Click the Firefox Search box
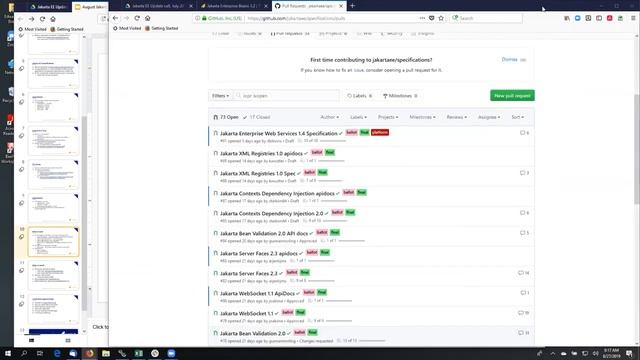This screenshot has width=640, height=360. point(486,18)
